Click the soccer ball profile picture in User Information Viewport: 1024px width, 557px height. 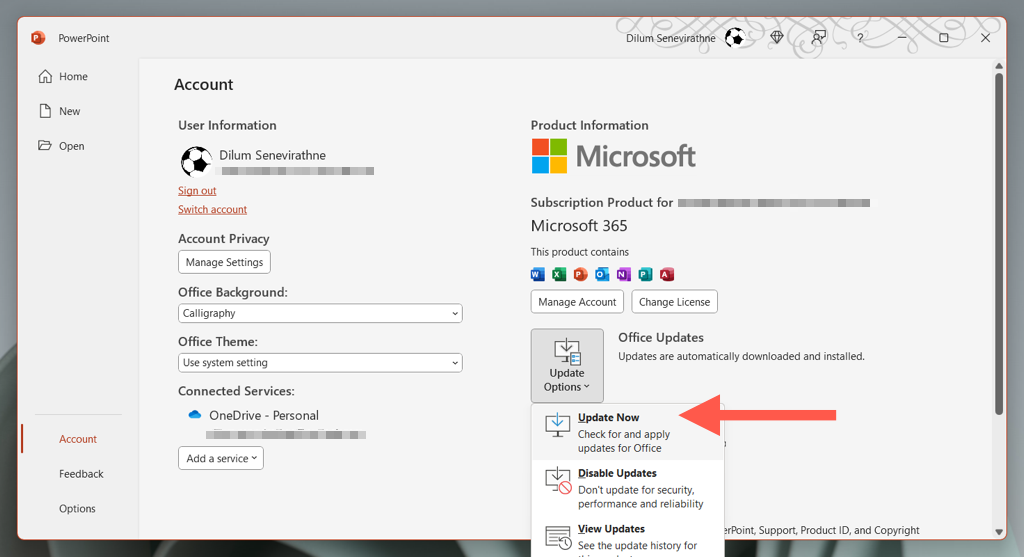[x=196, y=161]
